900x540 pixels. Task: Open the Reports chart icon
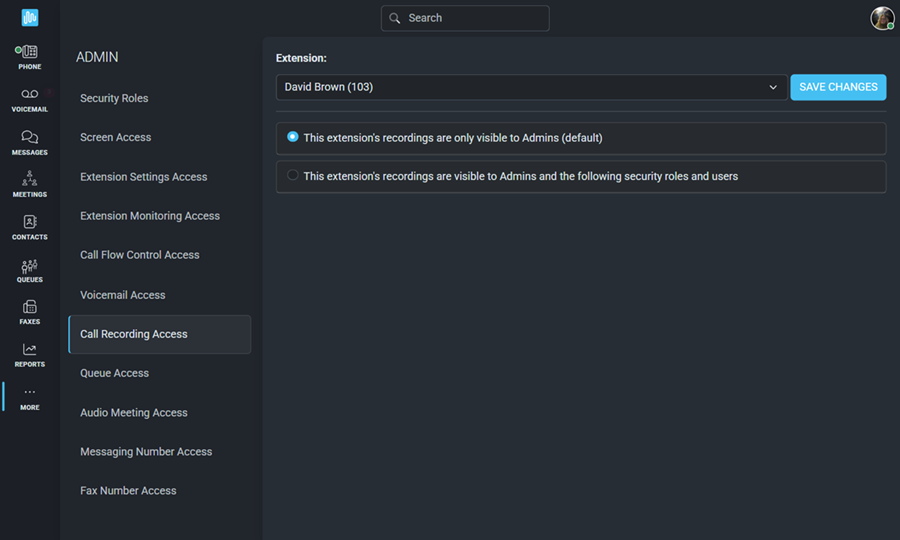pos(30,349)
